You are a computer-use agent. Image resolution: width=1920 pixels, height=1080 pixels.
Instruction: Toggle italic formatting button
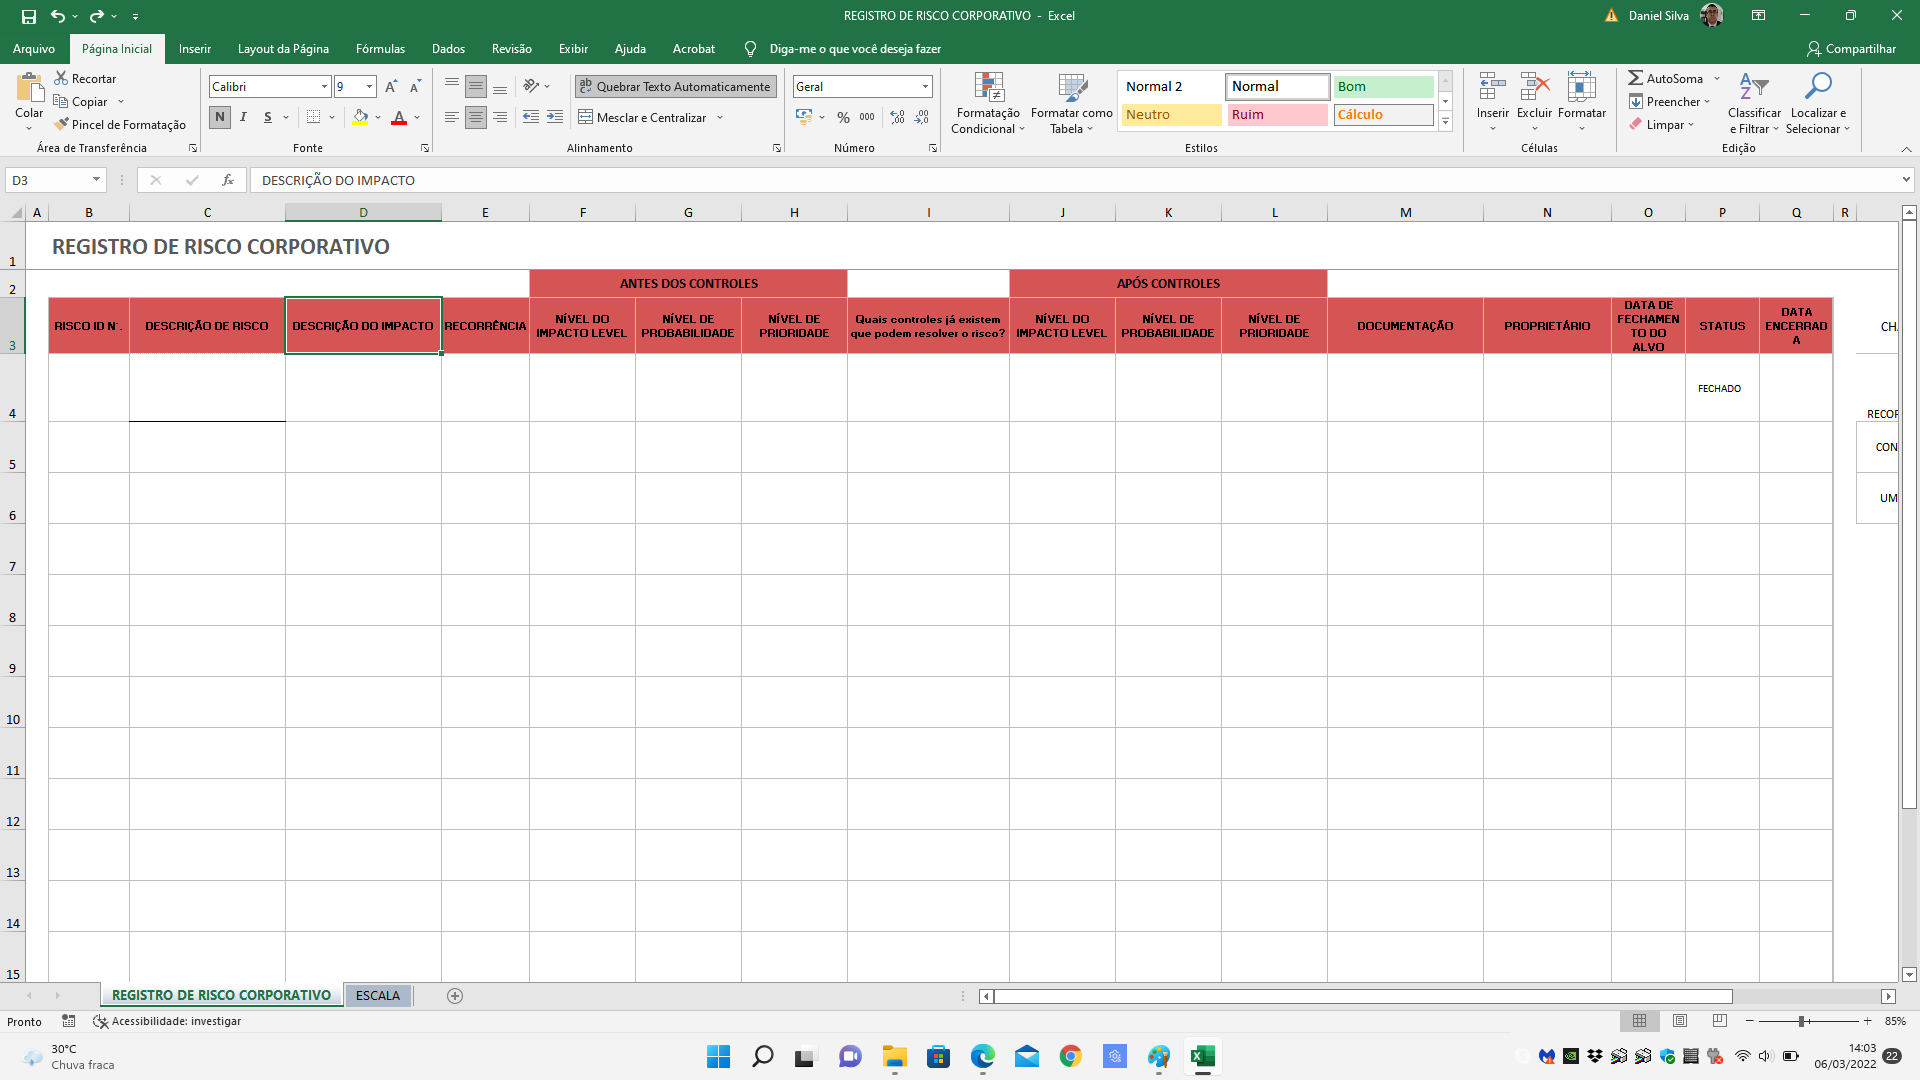pos(243,117)
